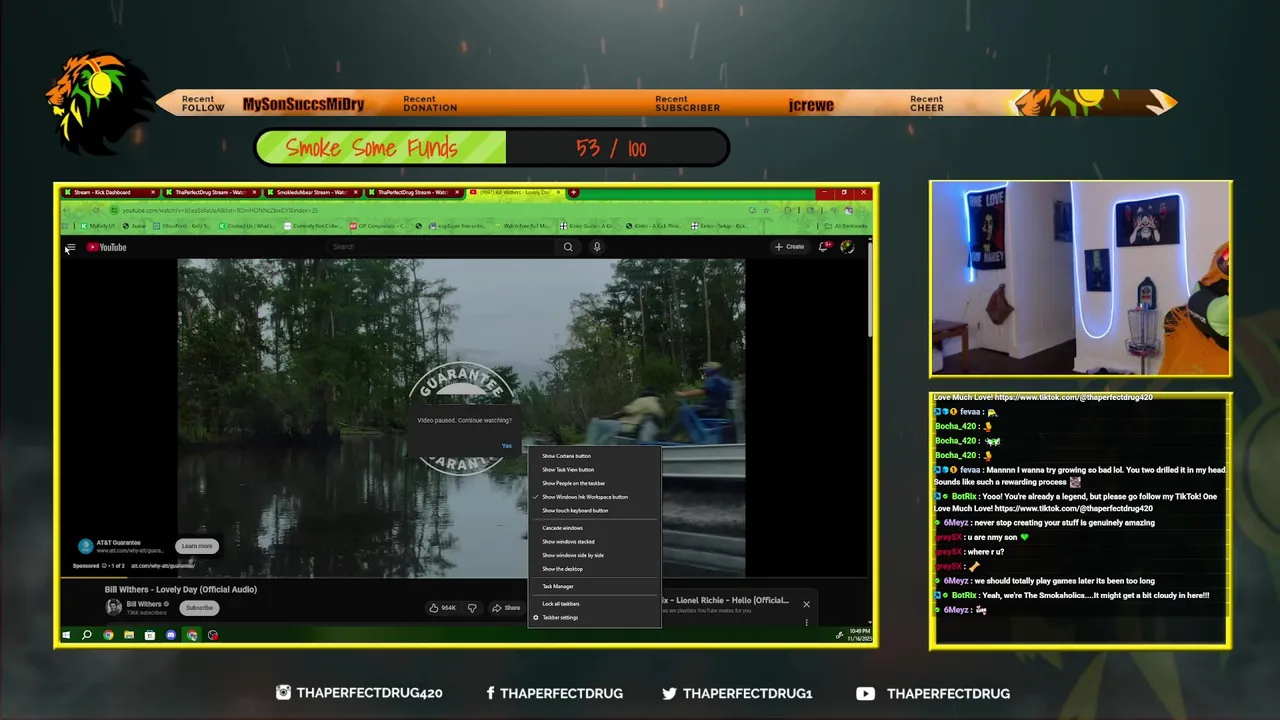
Task: Open Discord from the taskbar
Action: (171, 635)
